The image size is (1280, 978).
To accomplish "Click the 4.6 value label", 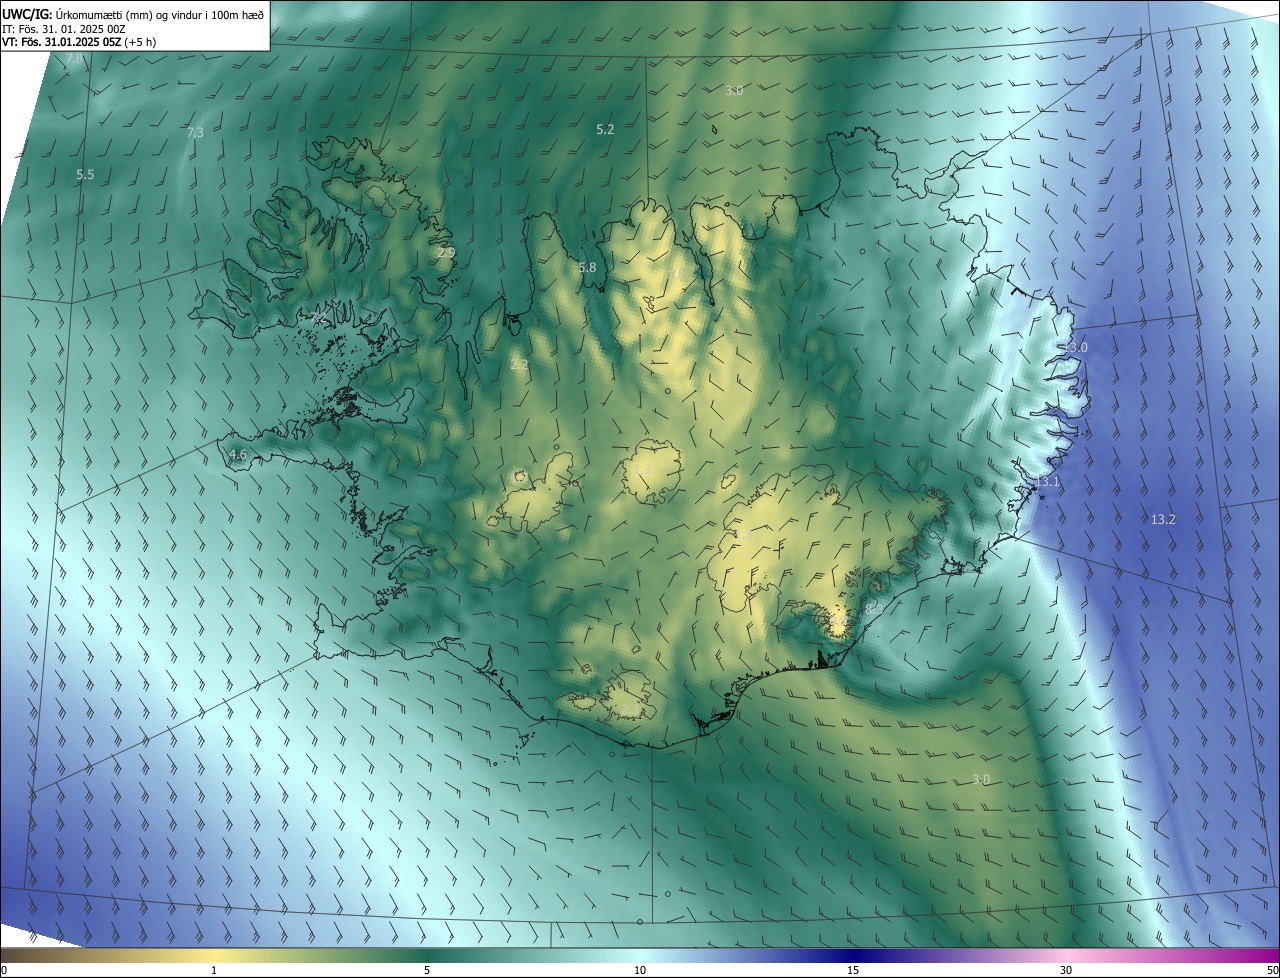I will click(237, 454).
